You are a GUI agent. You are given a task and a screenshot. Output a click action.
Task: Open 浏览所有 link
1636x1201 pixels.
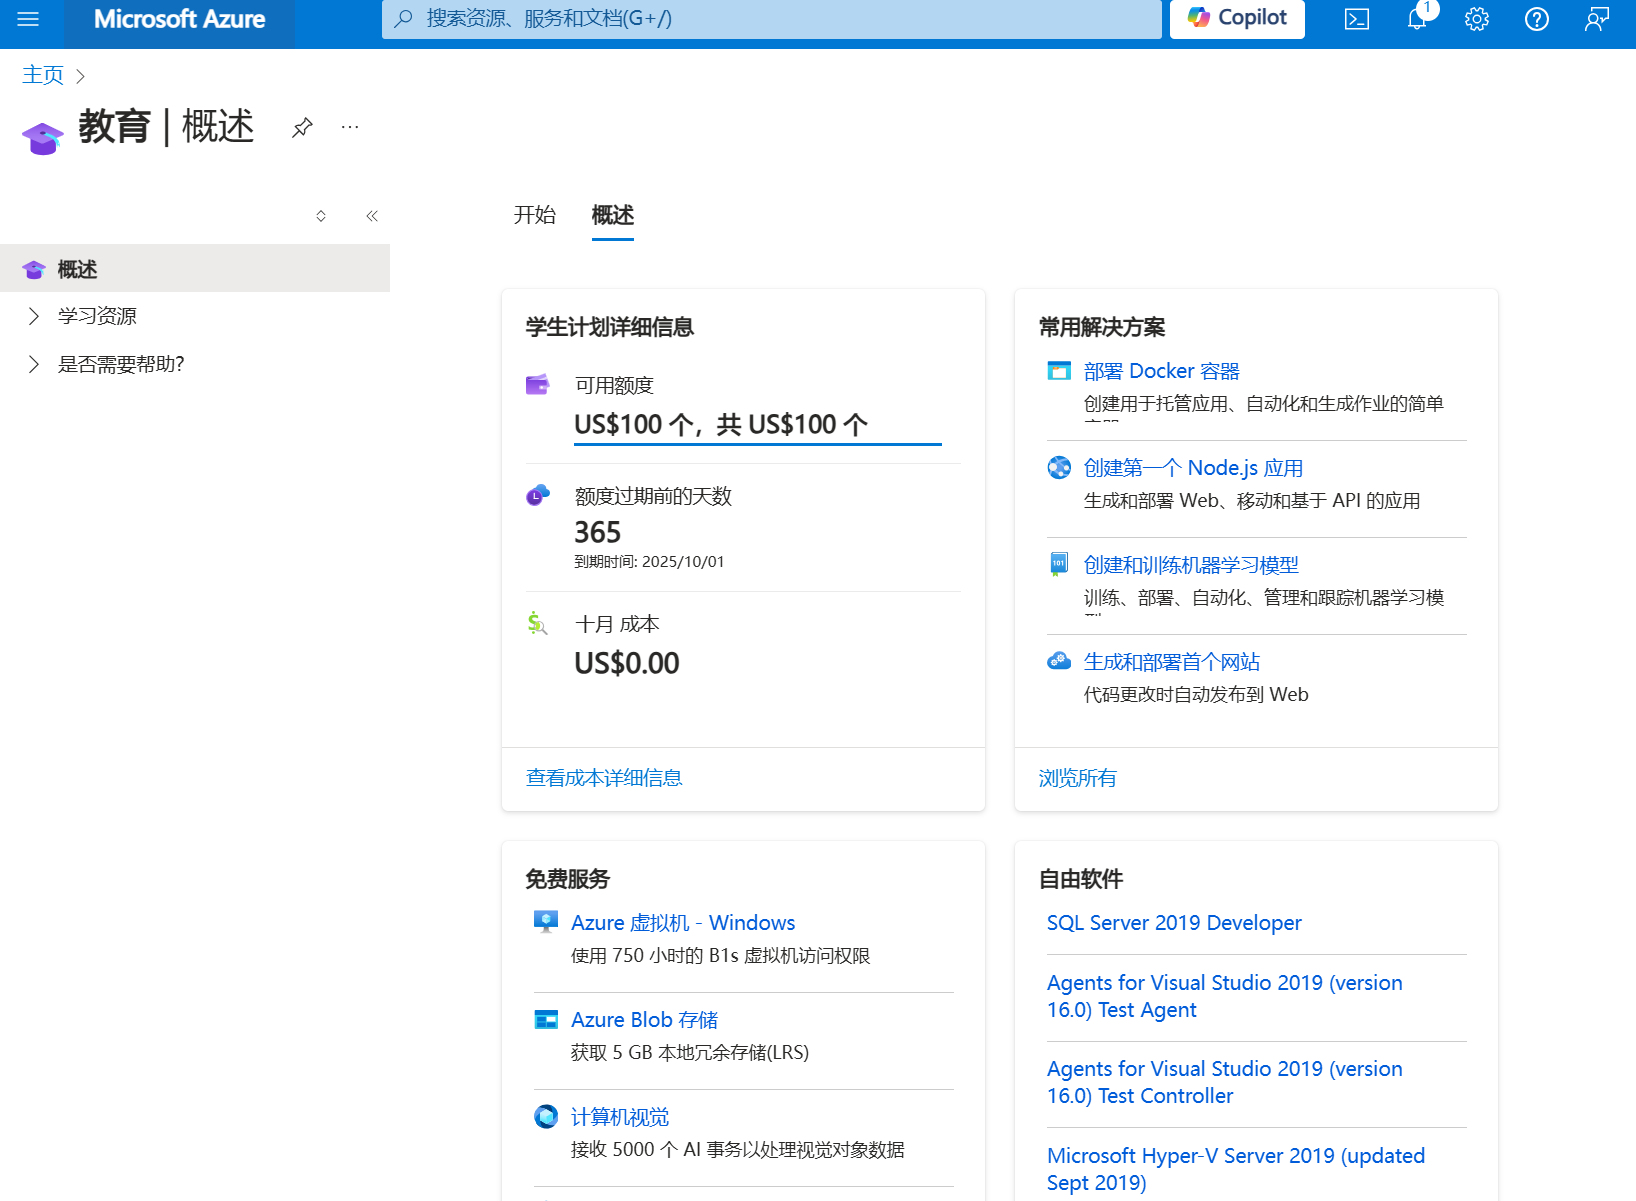(1077, 778)
